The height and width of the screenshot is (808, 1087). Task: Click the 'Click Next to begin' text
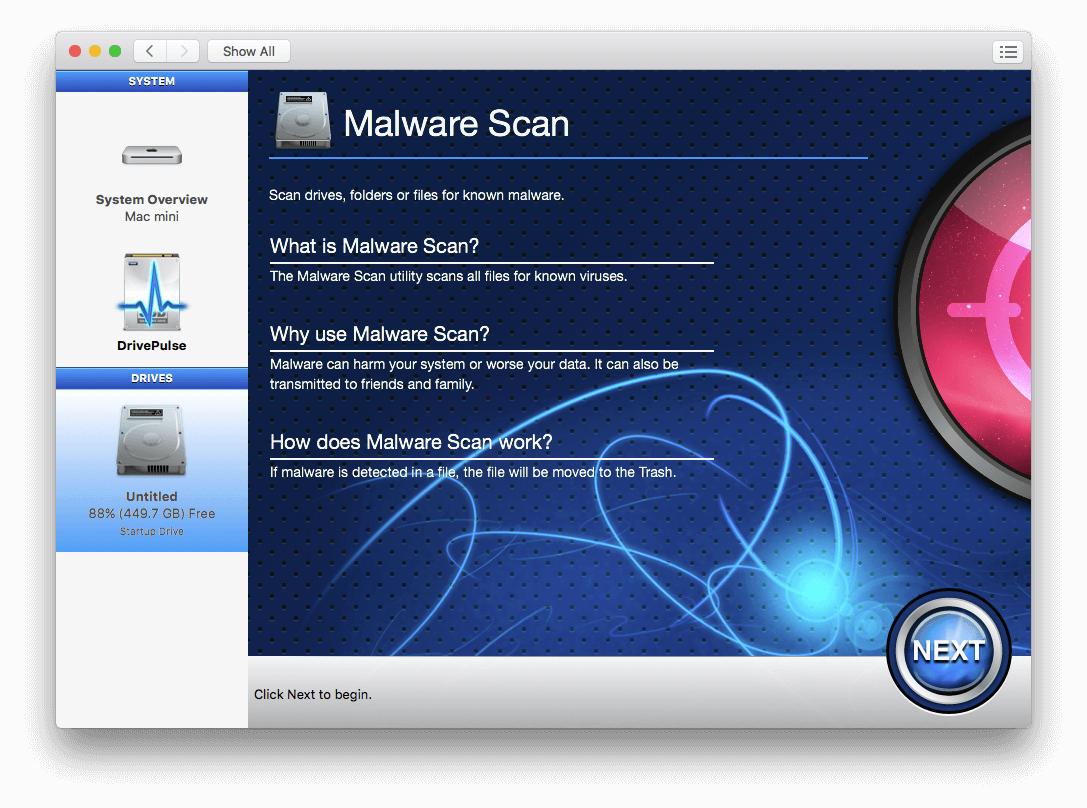312,693
